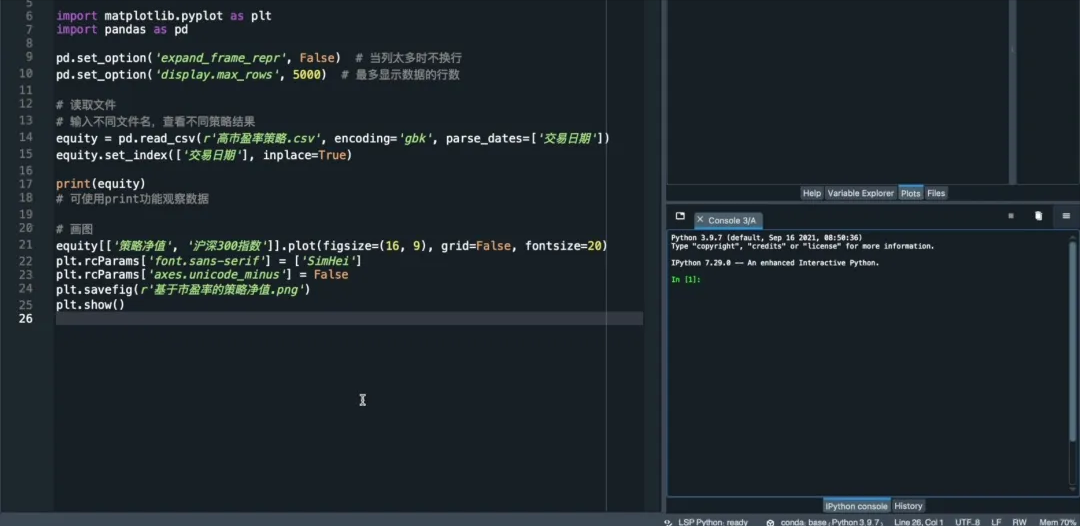Click the Line 26, Col 1 indicator
The image size is (1080, 526).
918,522
